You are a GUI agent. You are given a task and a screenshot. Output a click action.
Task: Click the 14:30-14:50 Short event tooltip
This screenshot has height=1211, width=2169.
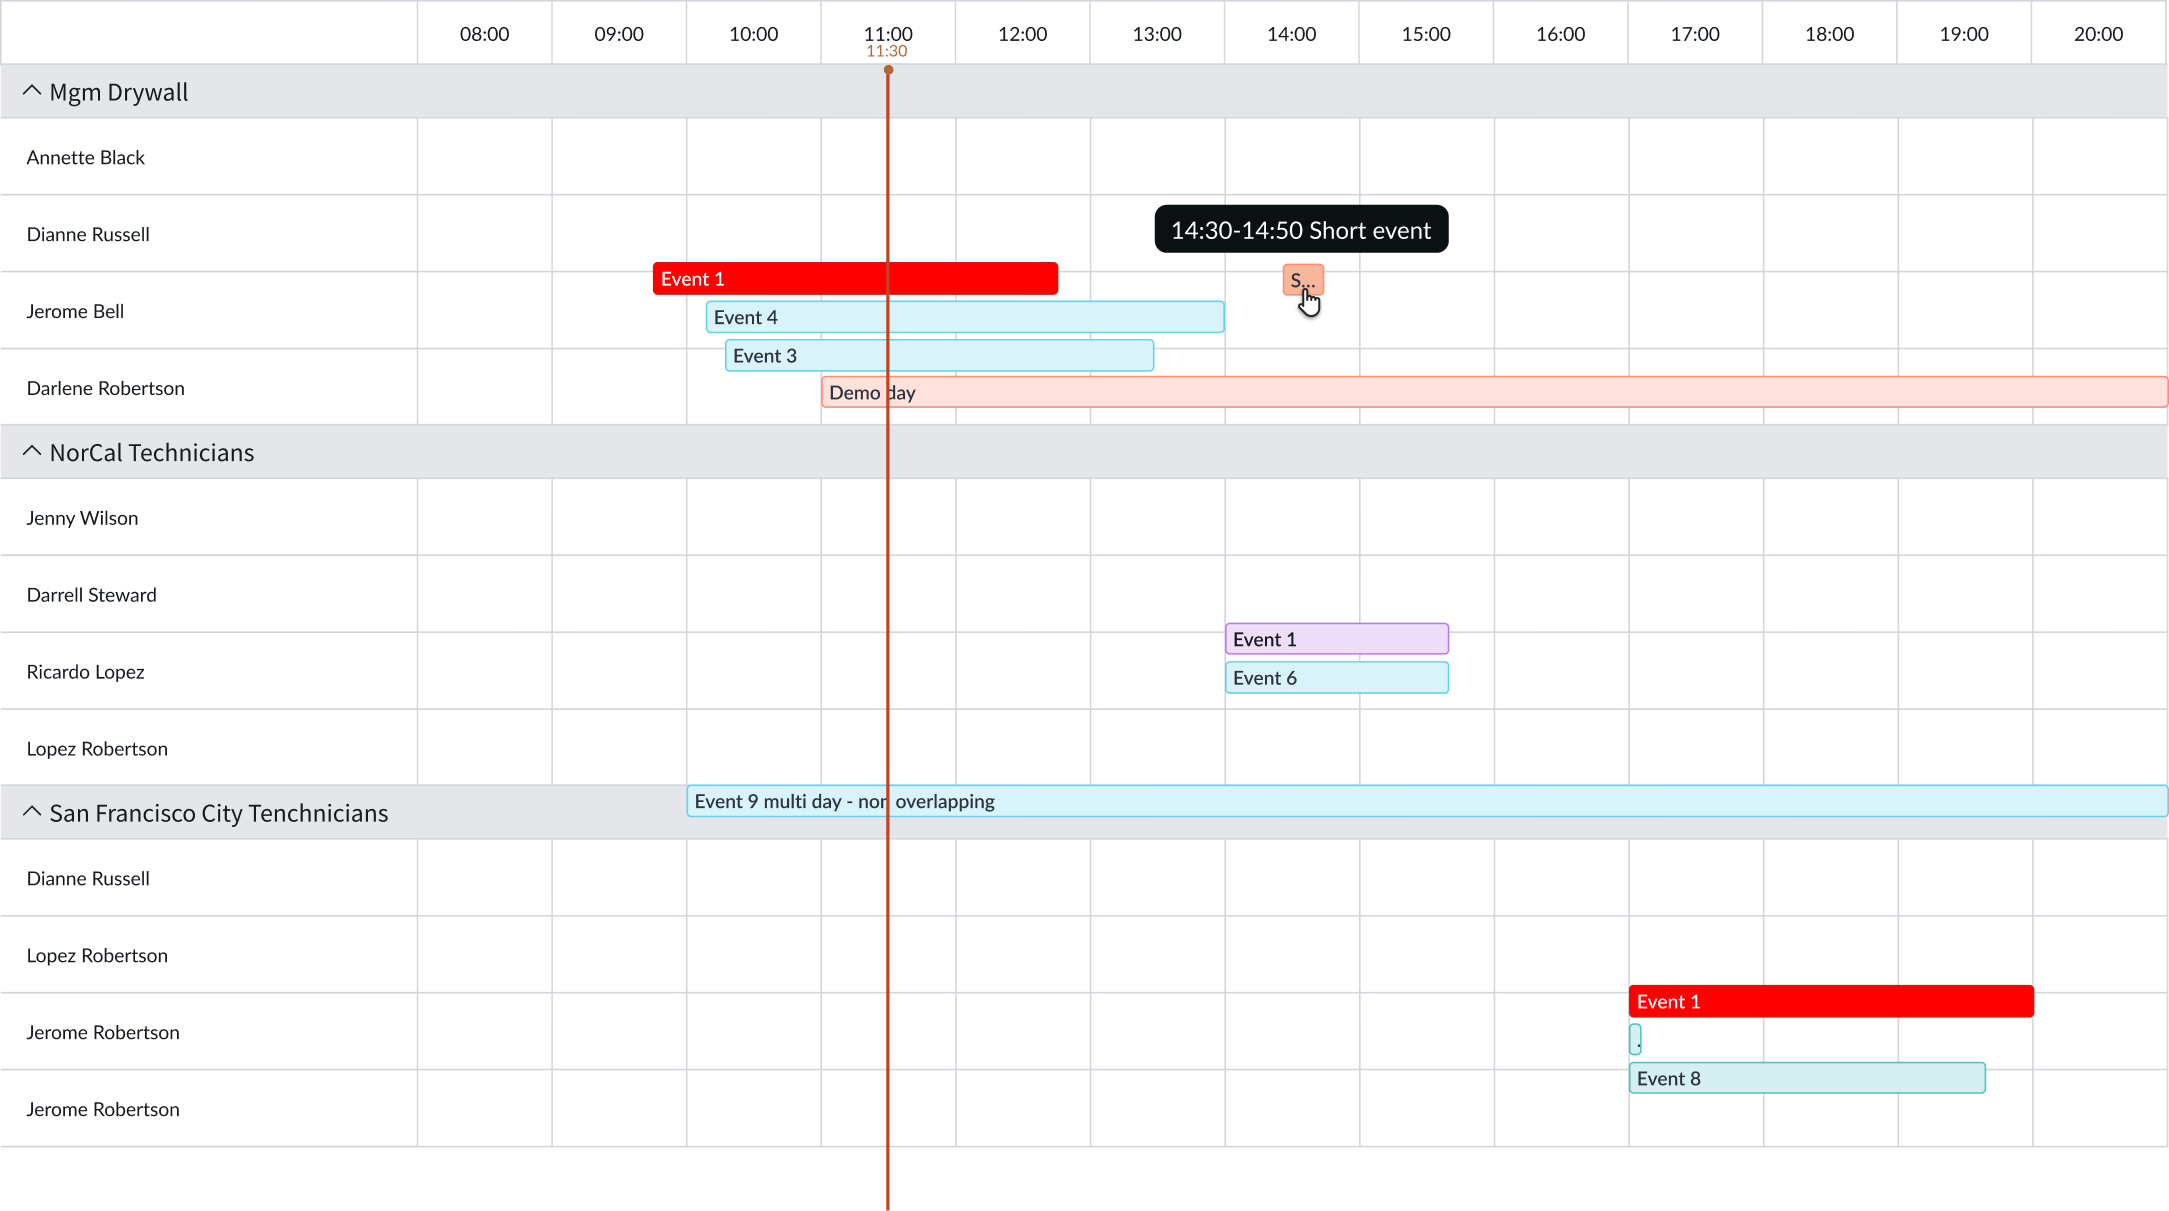coord(1300,229)
